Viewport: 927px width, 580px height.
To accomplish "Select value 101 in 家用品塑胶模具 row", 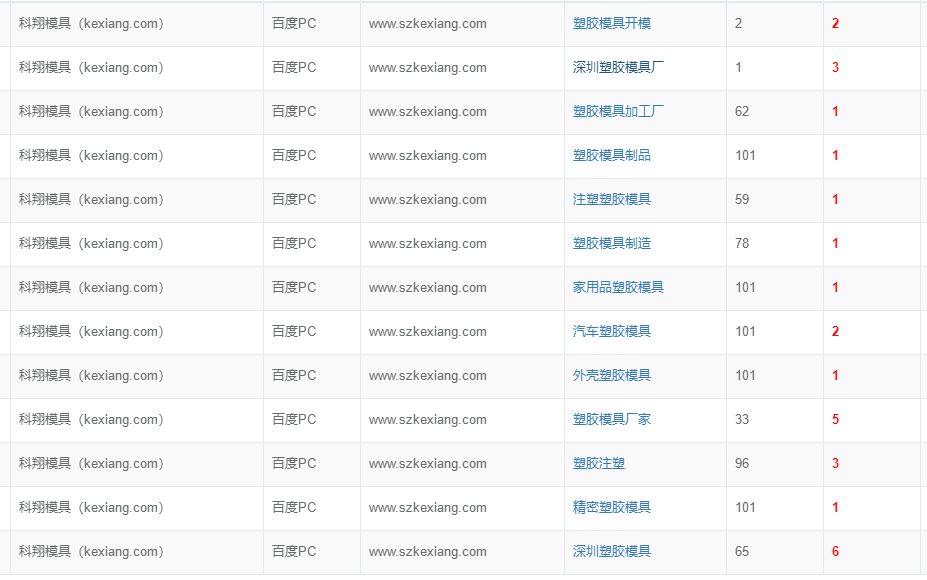I will 746,287.
